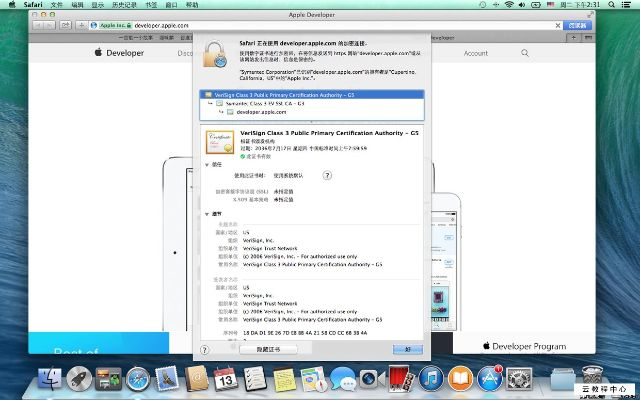Open the 文件 menu
This screenshot has height=400, width=640.
click(57, 5)
